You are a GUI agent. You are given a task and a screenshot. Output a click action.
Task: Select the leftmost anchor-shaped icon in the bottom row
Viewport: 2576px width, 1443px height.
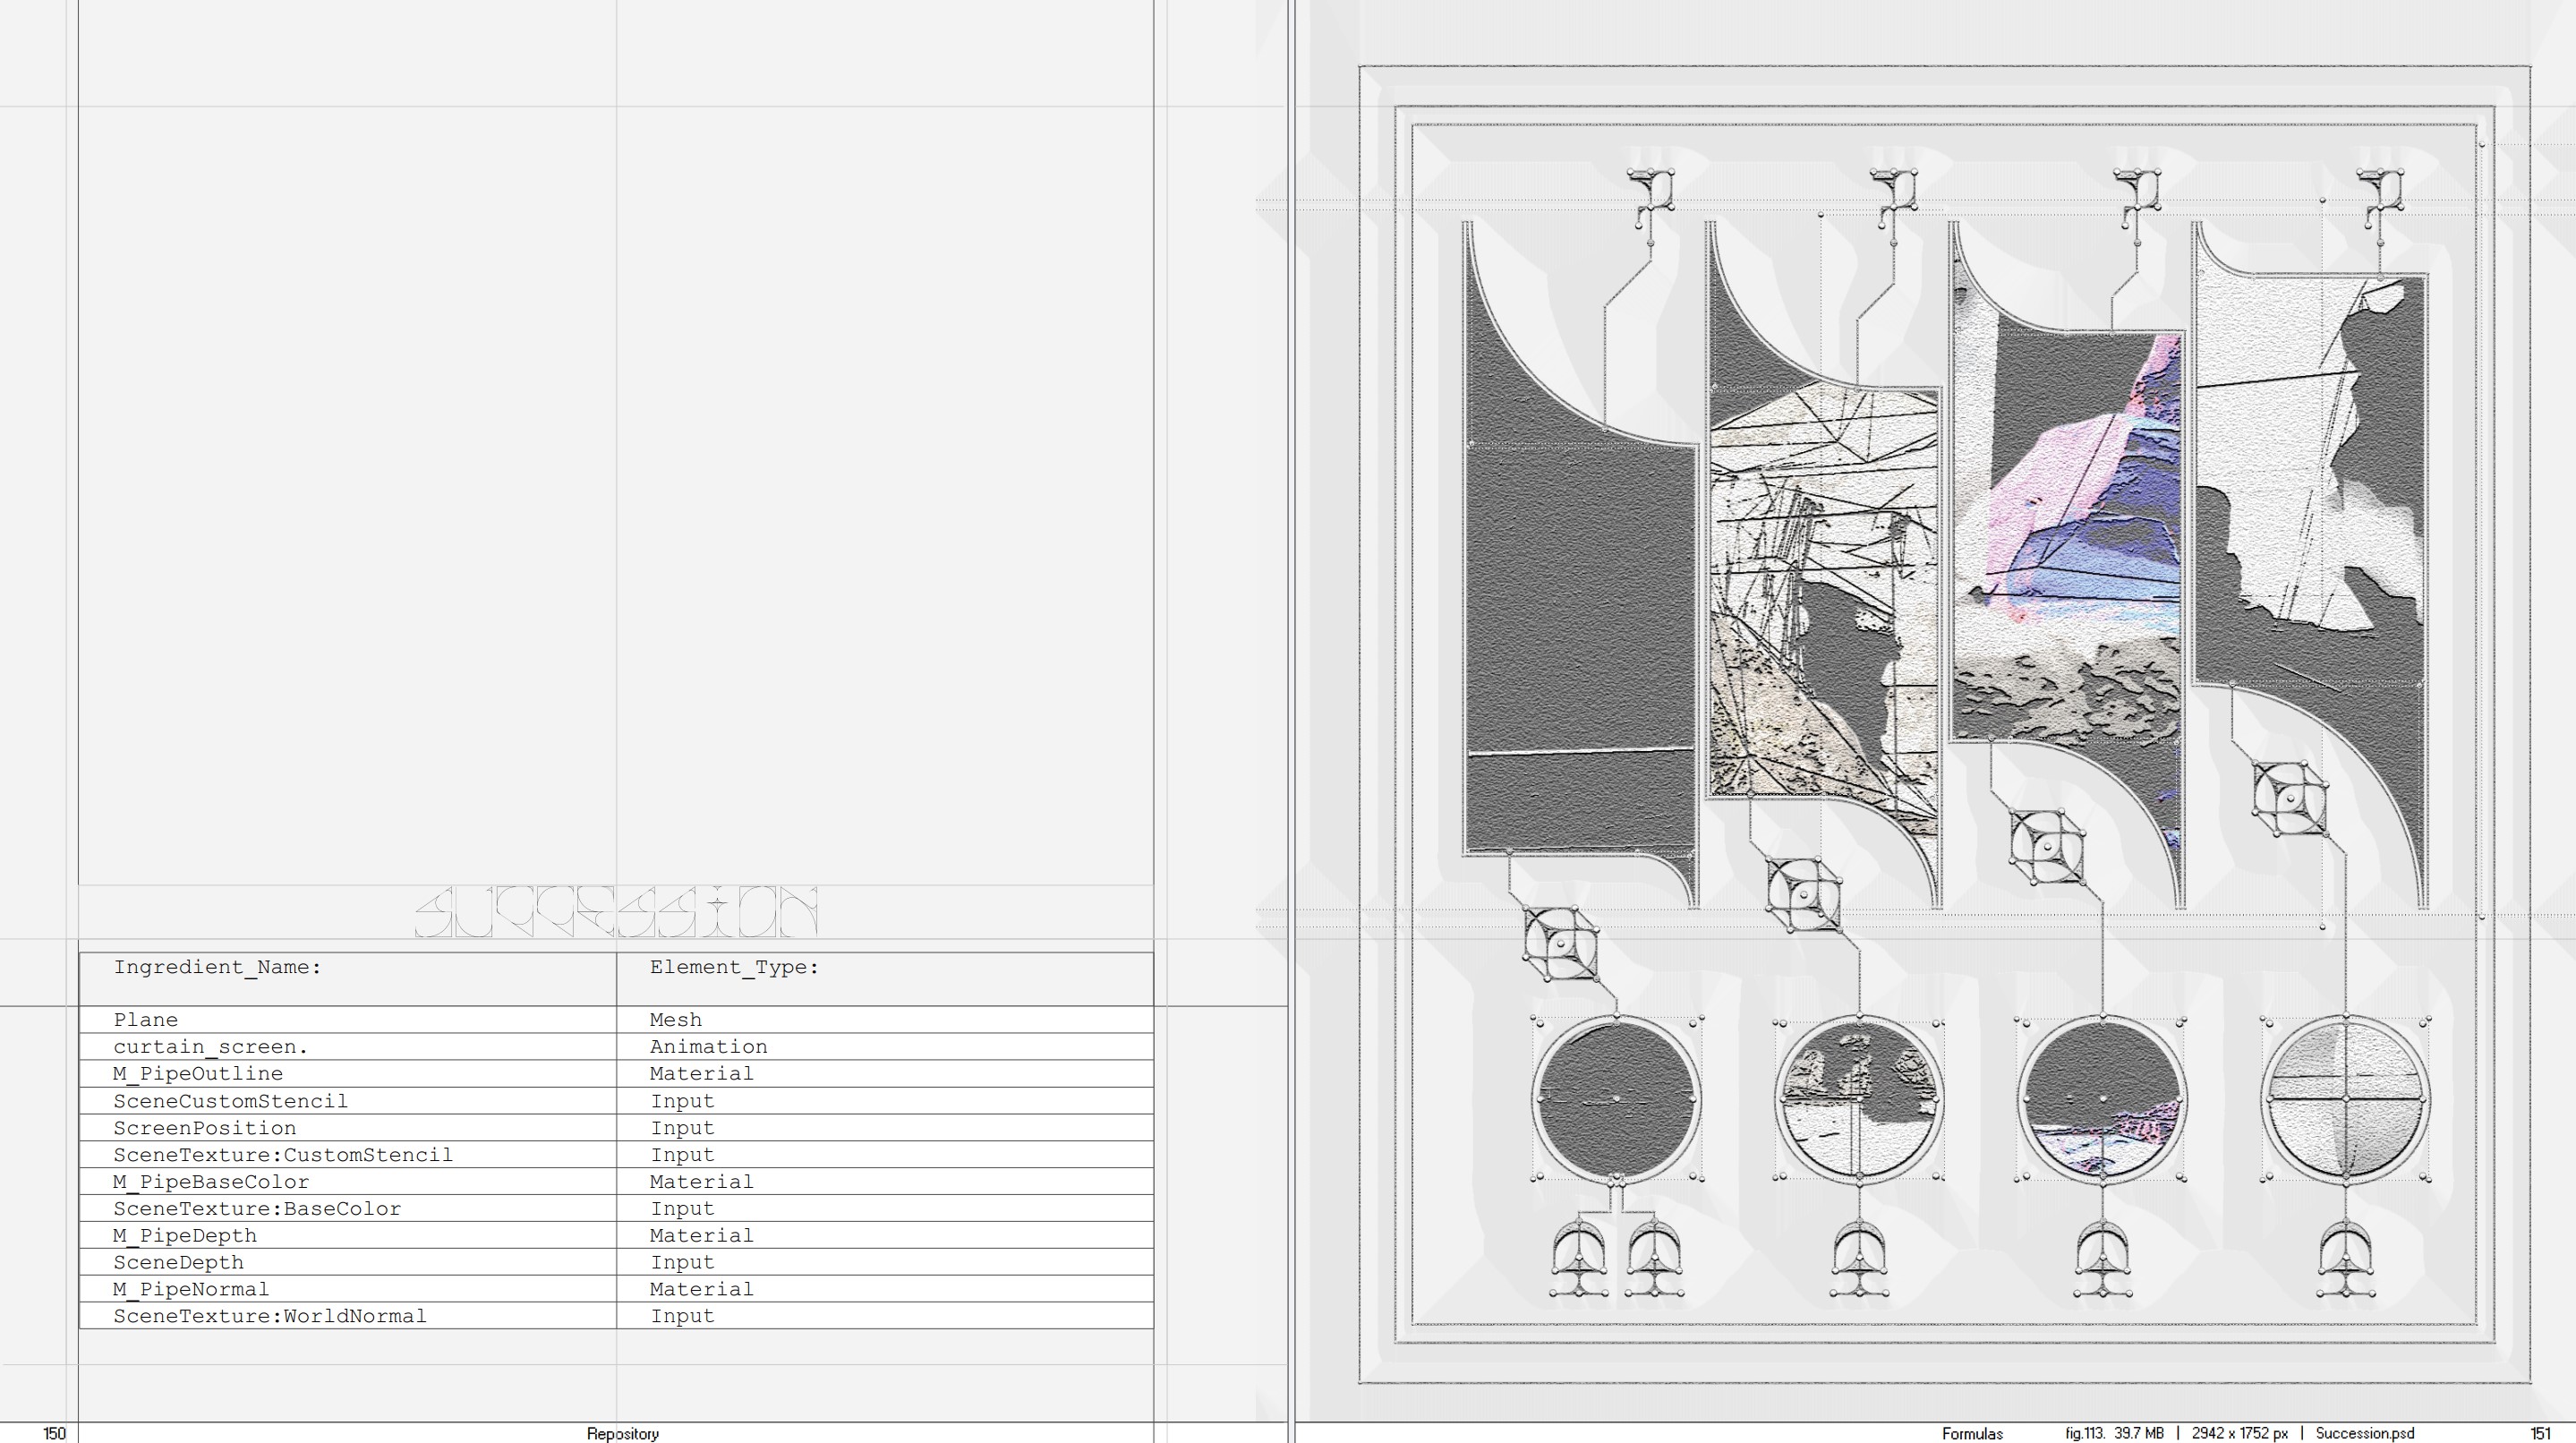(1579, 1259)
